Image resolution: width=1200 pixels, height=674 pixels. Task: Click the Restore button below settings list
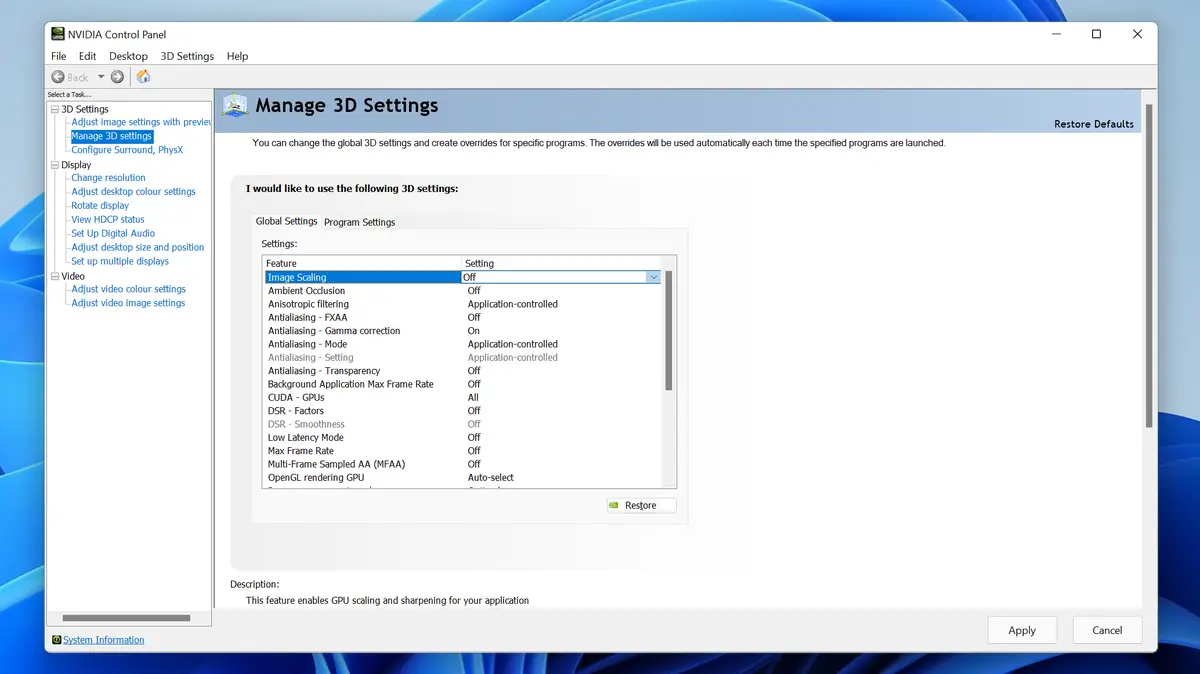(x=641, y=506)
